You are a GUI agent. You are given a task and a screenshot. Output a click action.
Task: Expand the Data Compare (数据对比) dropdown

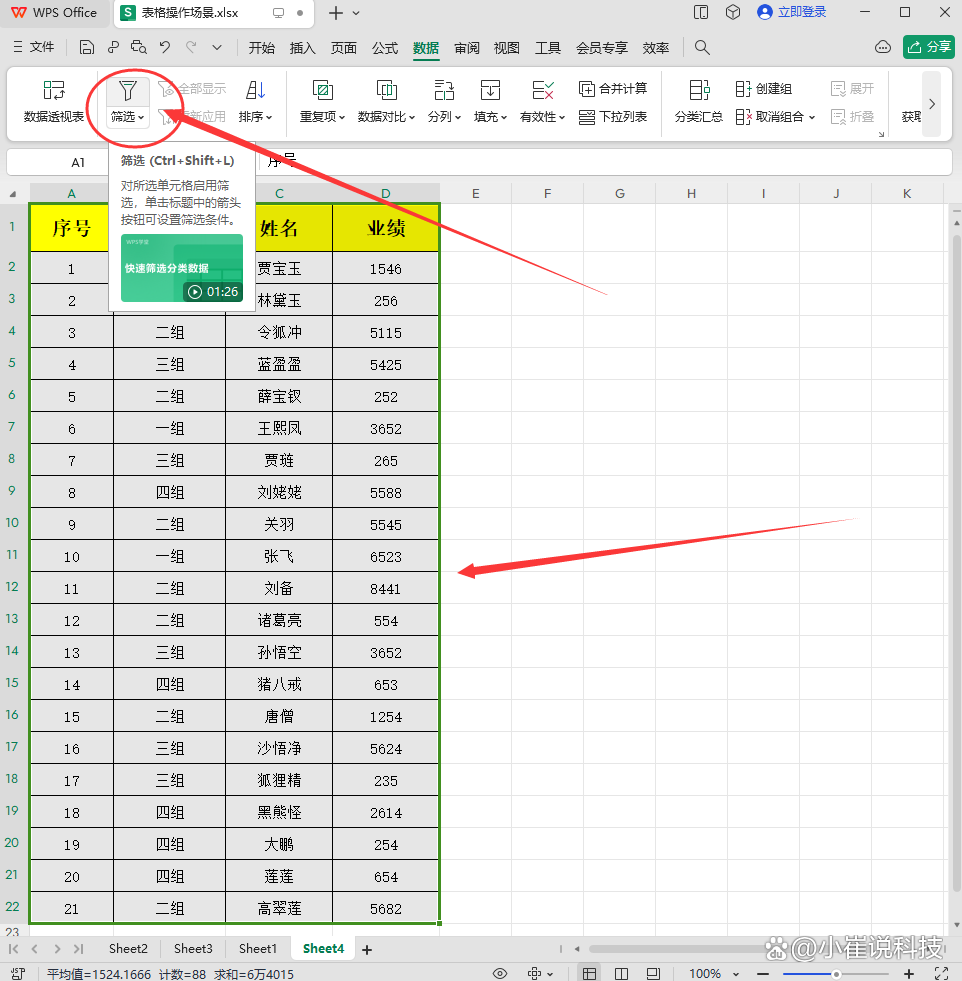click(x=412, y=118)
